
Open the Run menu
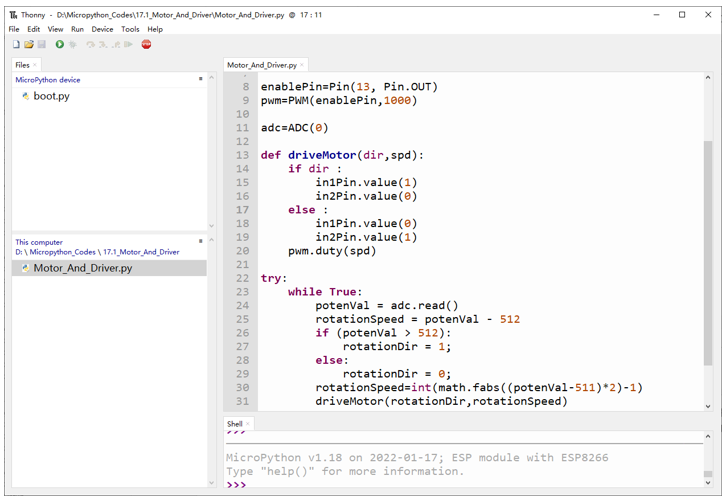tap(77, 29)
